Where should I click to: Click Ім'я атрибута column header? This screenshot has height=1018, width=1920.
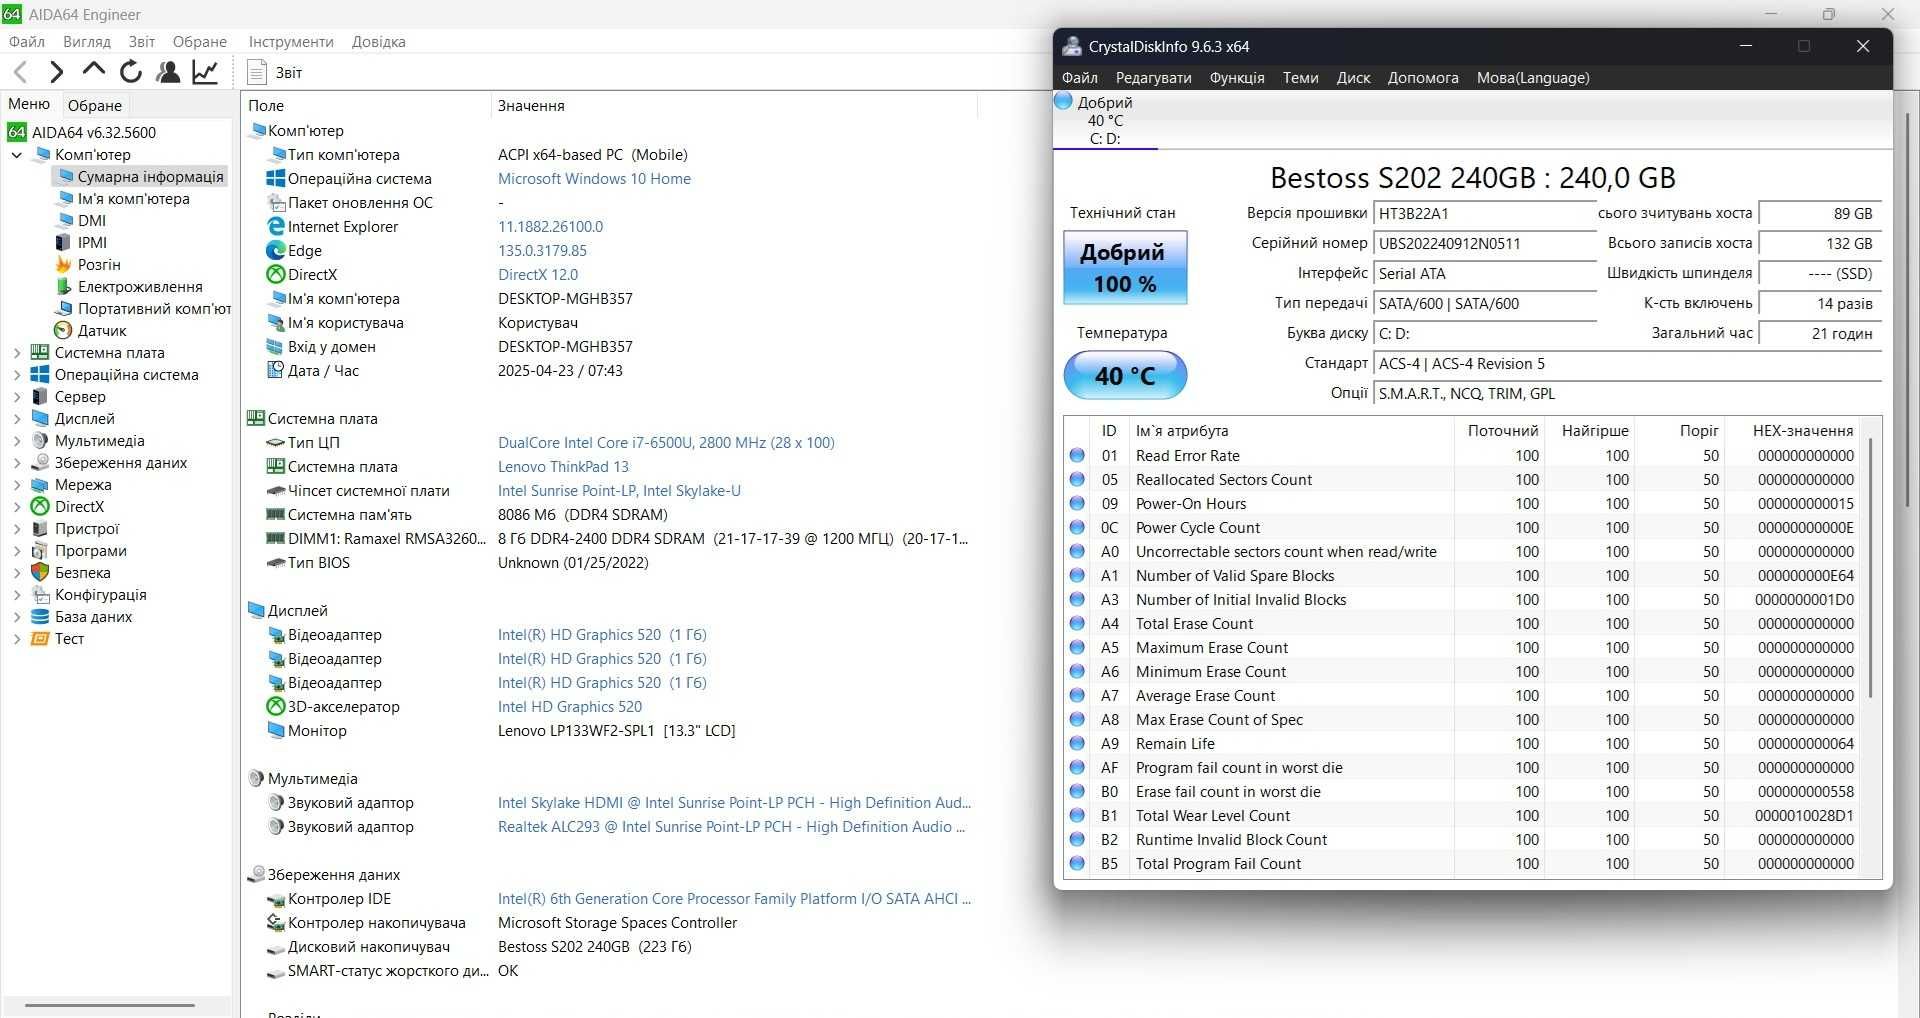[1290, 431]
